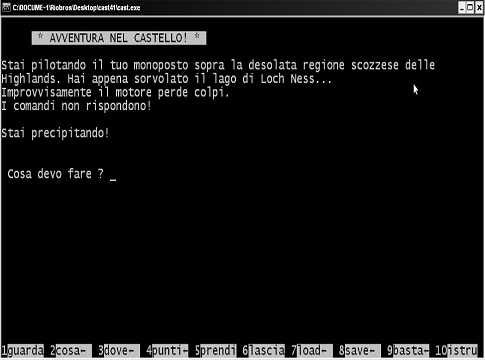Image resolution: width=485 pixels, height=360 pixels.
Task: Click the line starting 'Stai pilotando il tuo monoposto'
Action: (218, 65)
